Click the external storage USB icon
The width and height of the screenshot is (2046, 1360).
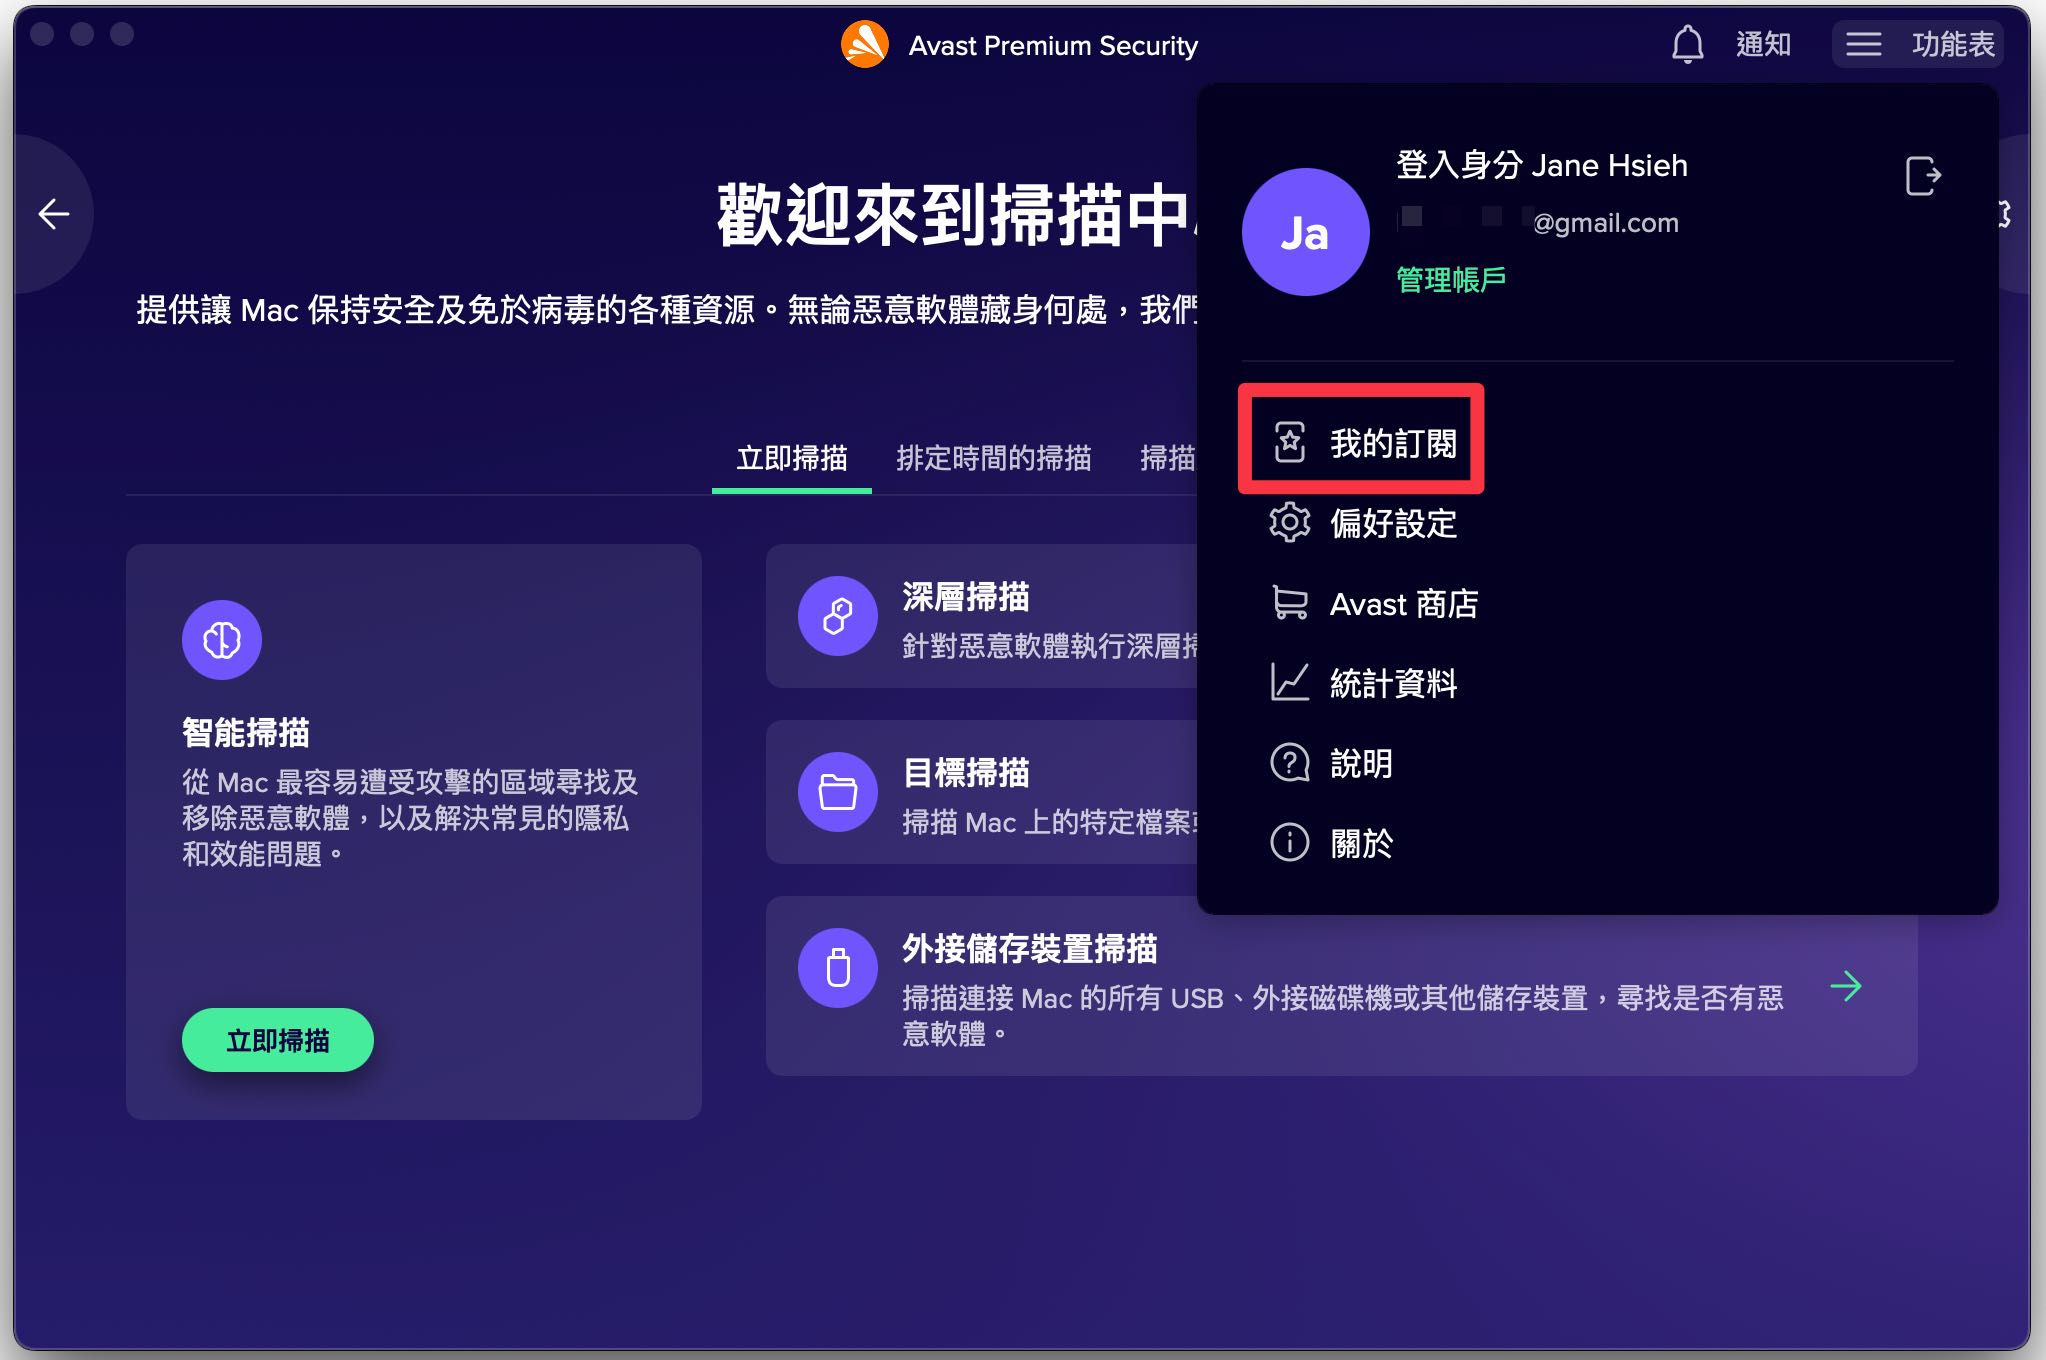coord(838,968)
